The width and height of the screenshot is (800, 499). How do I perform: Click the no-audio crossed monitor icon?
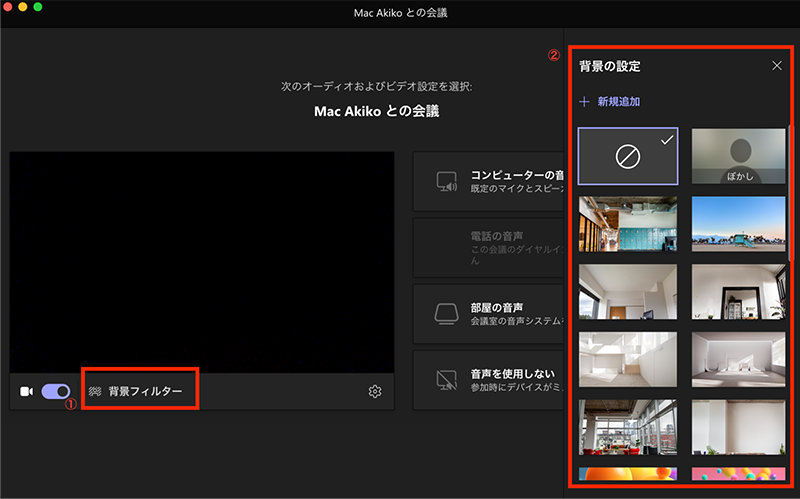[x=446, y=380]
